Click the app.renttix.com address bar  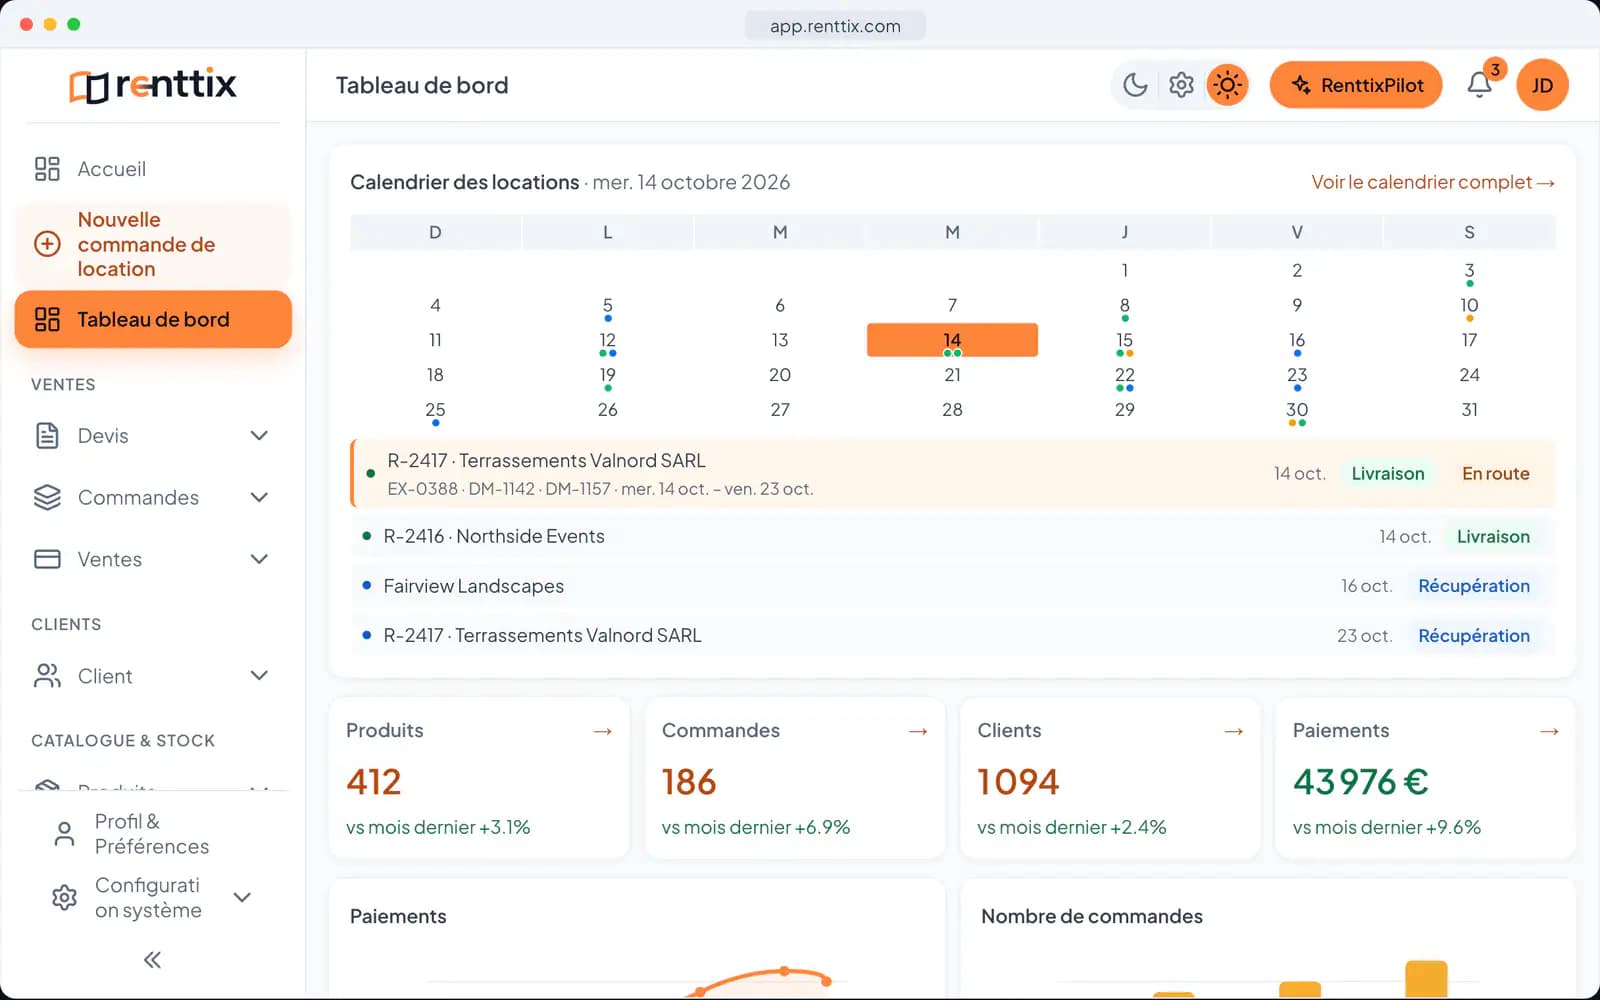click(835, 26)
